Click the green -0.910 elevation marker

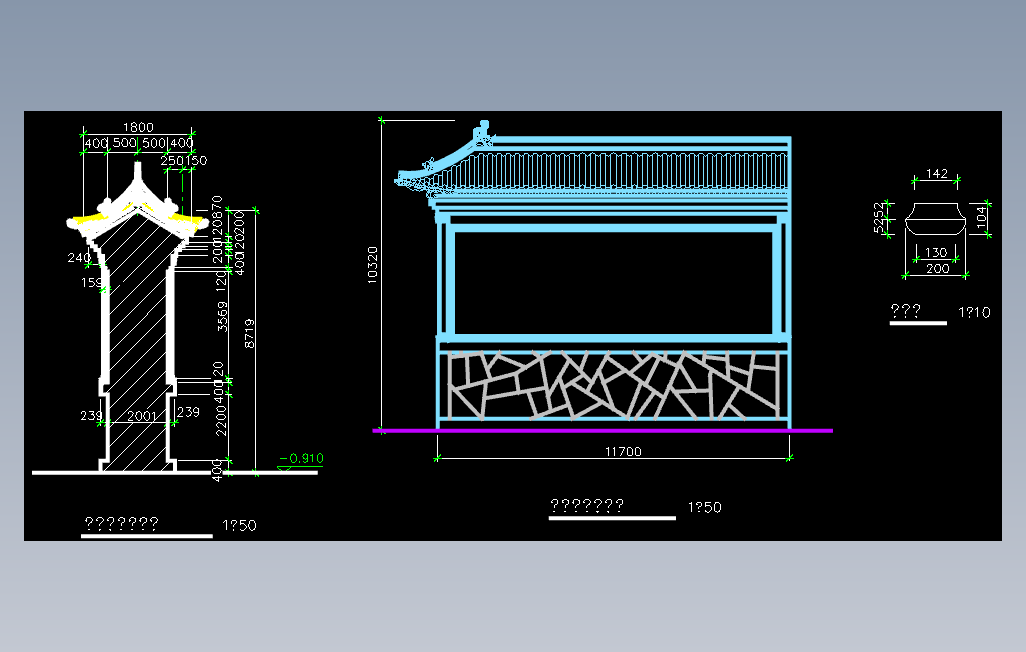click(301, 458)
